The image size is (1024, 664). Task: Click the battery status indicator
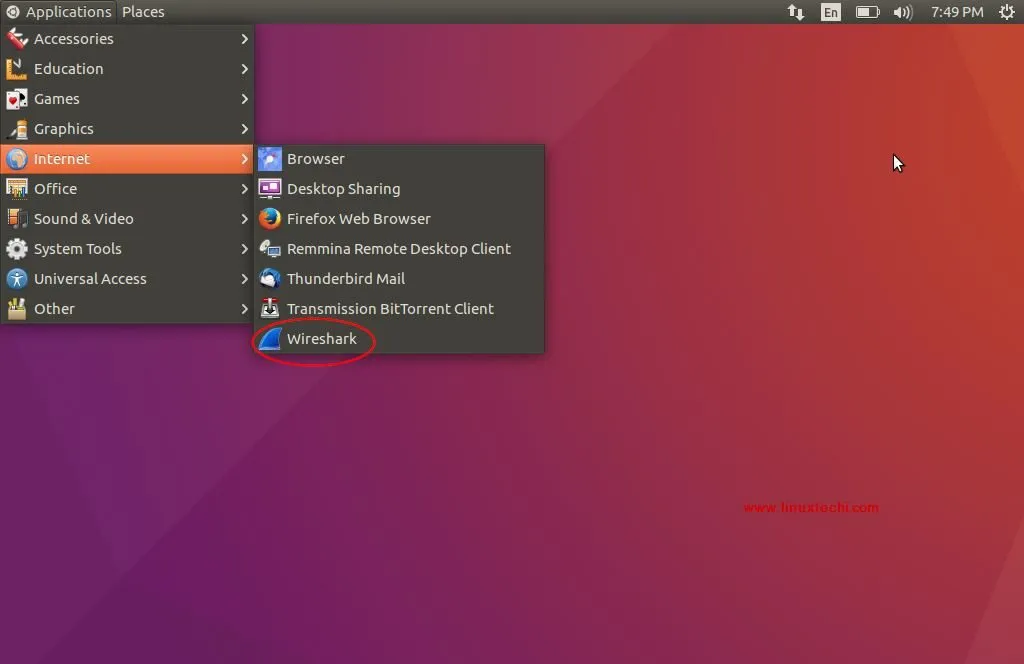coord(866,12)
